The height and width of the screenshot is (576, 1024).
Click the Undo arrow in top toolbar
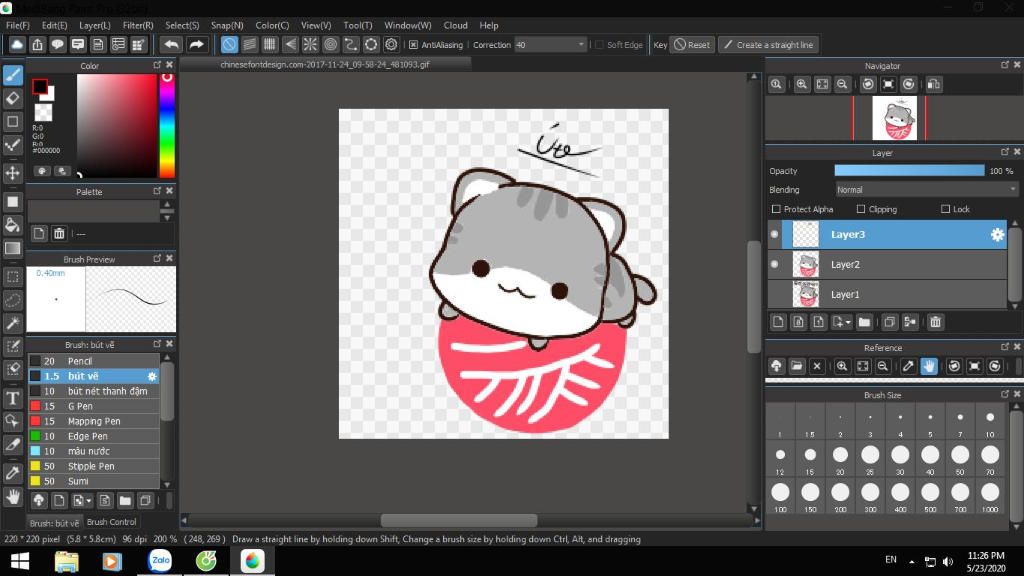point(171,45)
